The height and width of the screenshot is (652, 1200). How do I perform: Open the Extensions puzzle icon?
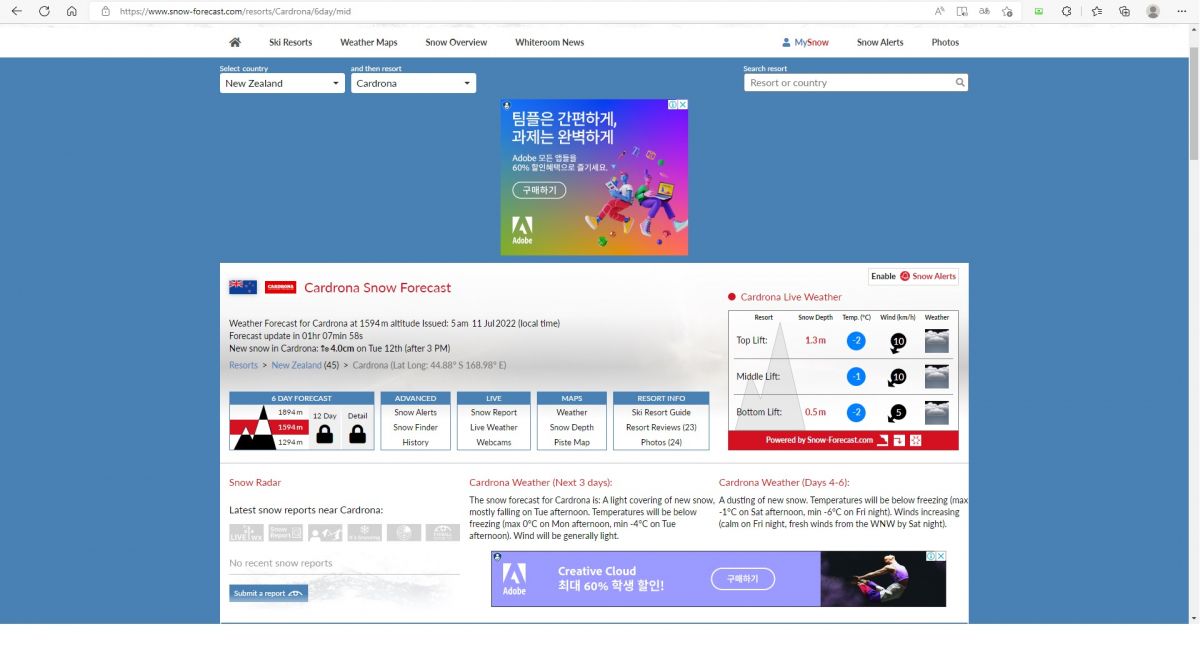(1066, 11)
